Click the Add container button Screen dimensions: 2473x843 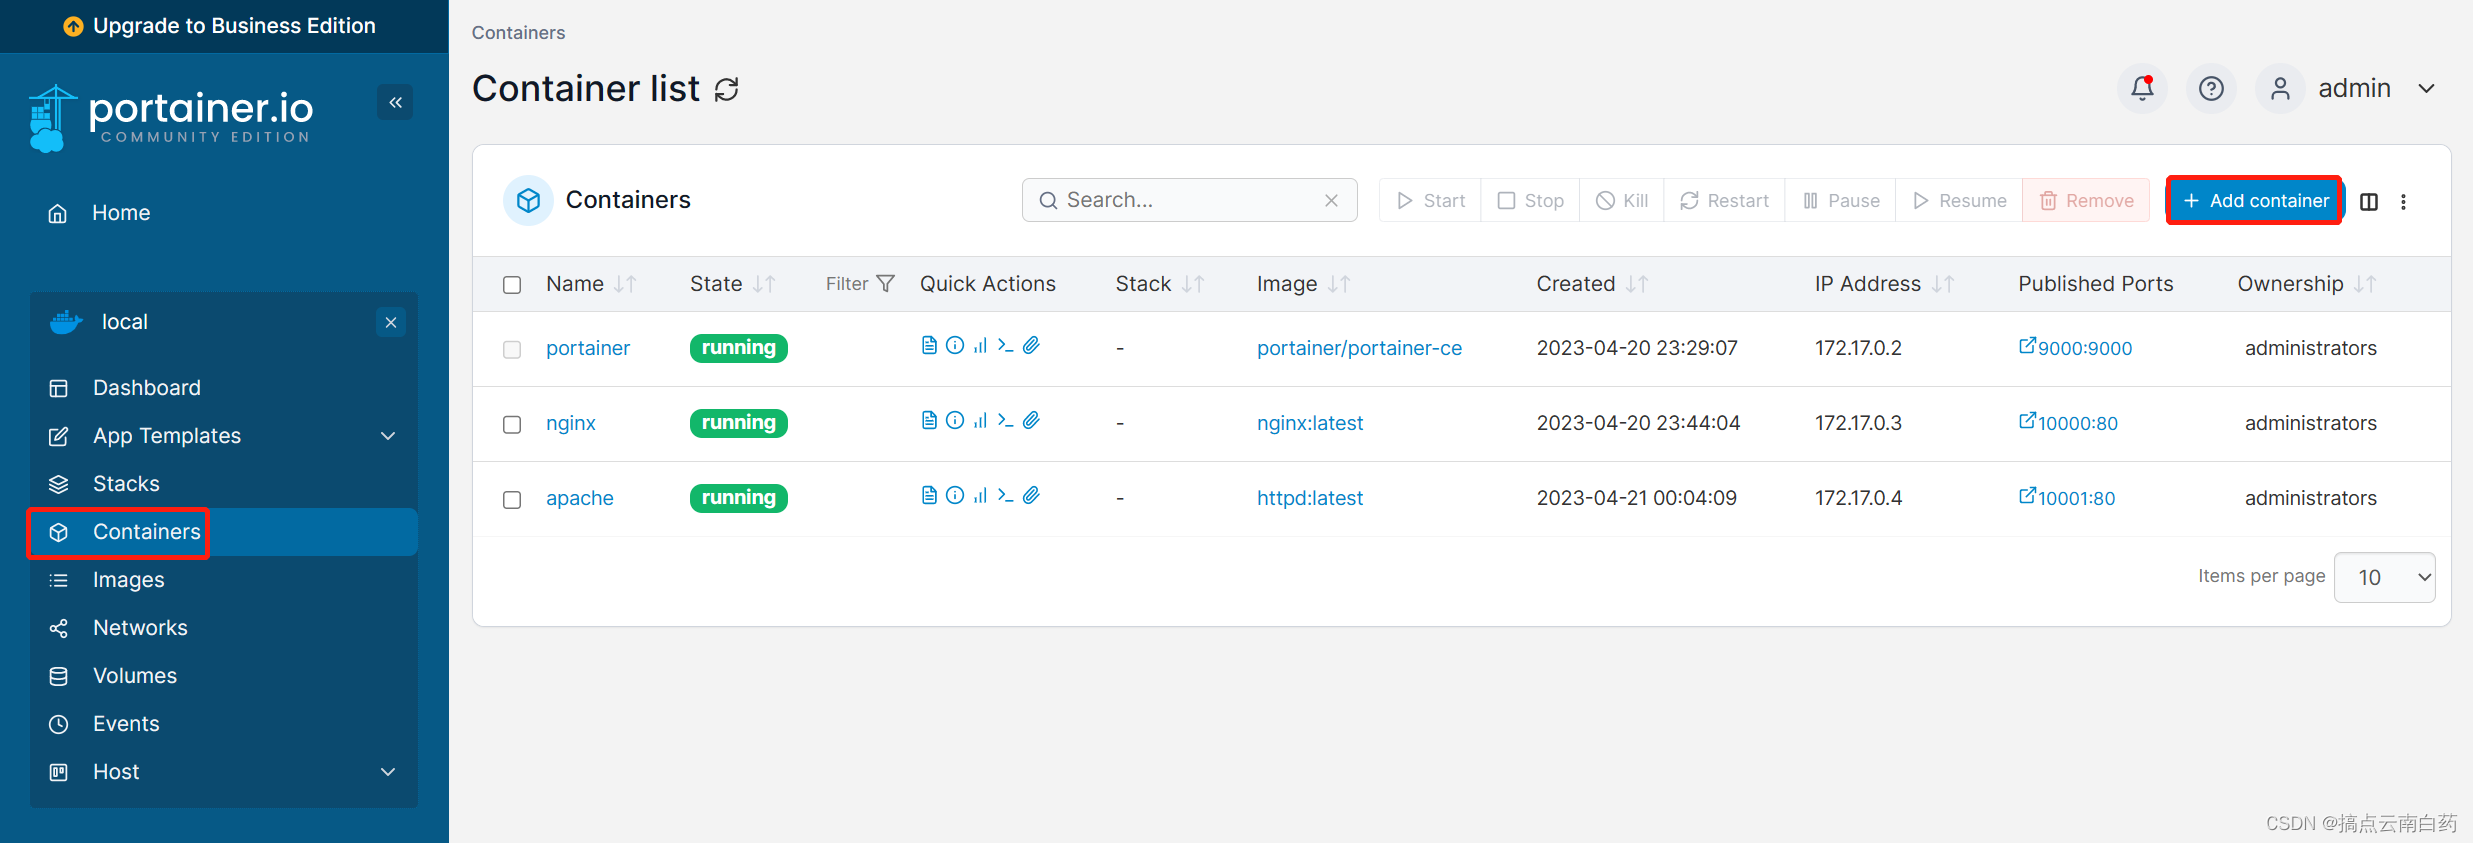[2255, 201]
